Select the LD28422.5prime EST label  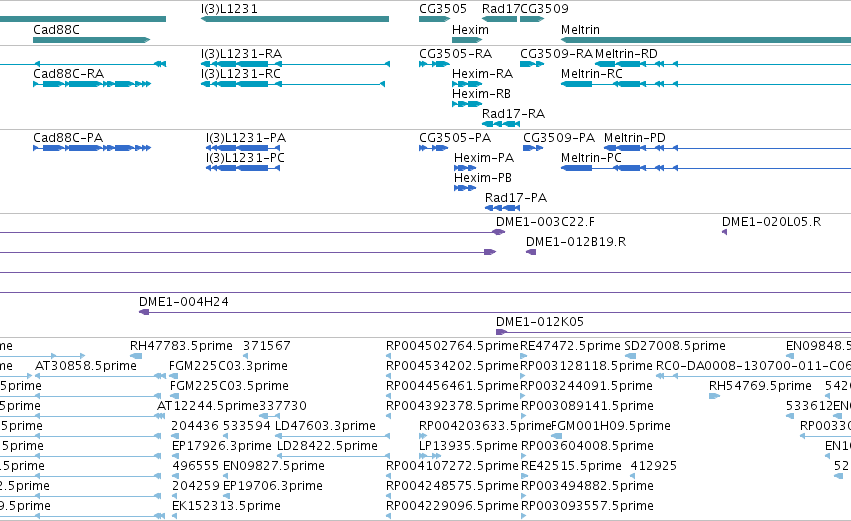point(327,446)
